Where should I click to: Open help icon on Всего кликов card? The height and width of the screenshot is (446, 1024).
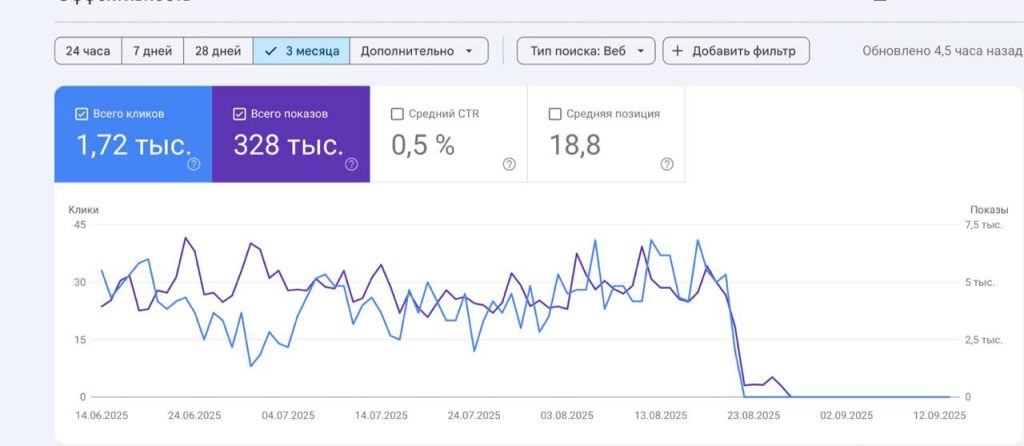[193, 165]
